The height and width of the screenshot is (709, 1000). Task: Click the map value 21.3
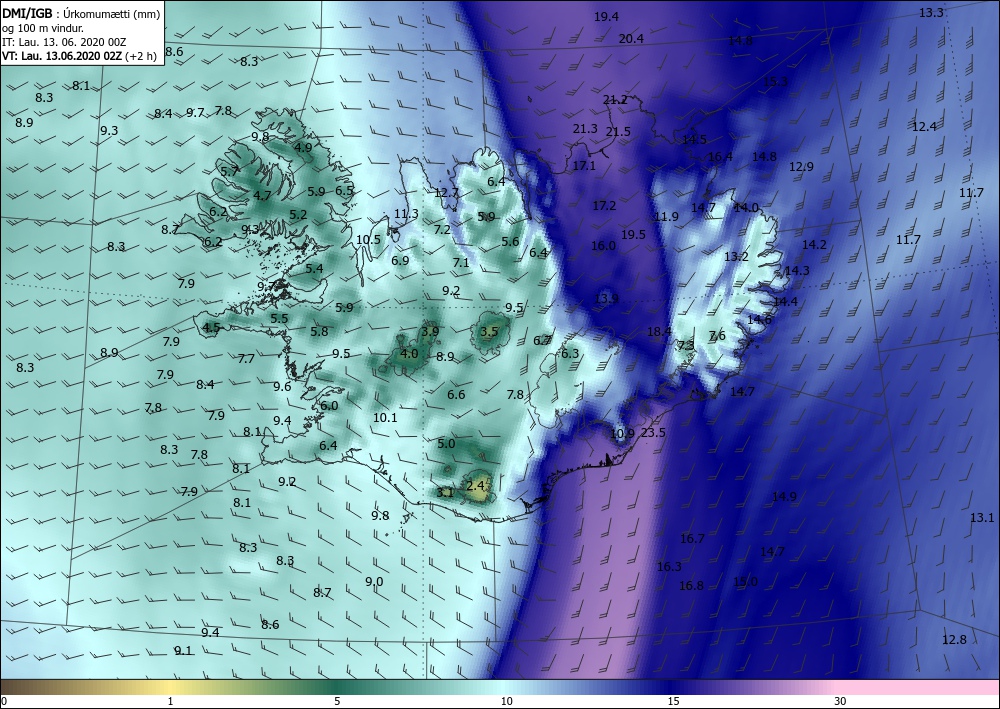point(585,129)
